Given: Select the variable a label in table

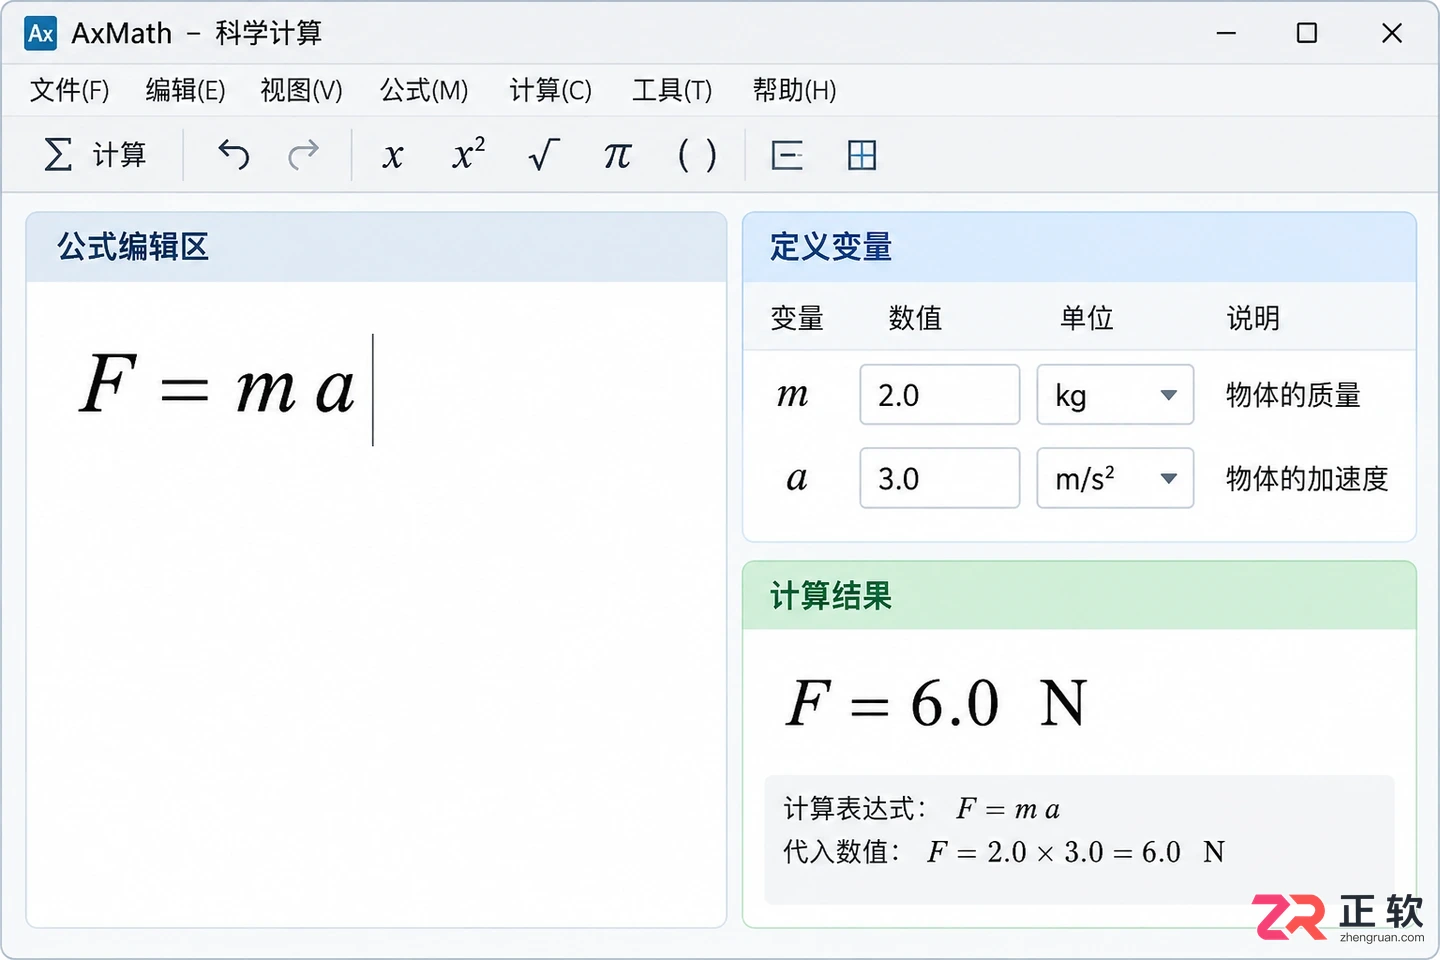Looking at the screenshot, I should [796, 478].
